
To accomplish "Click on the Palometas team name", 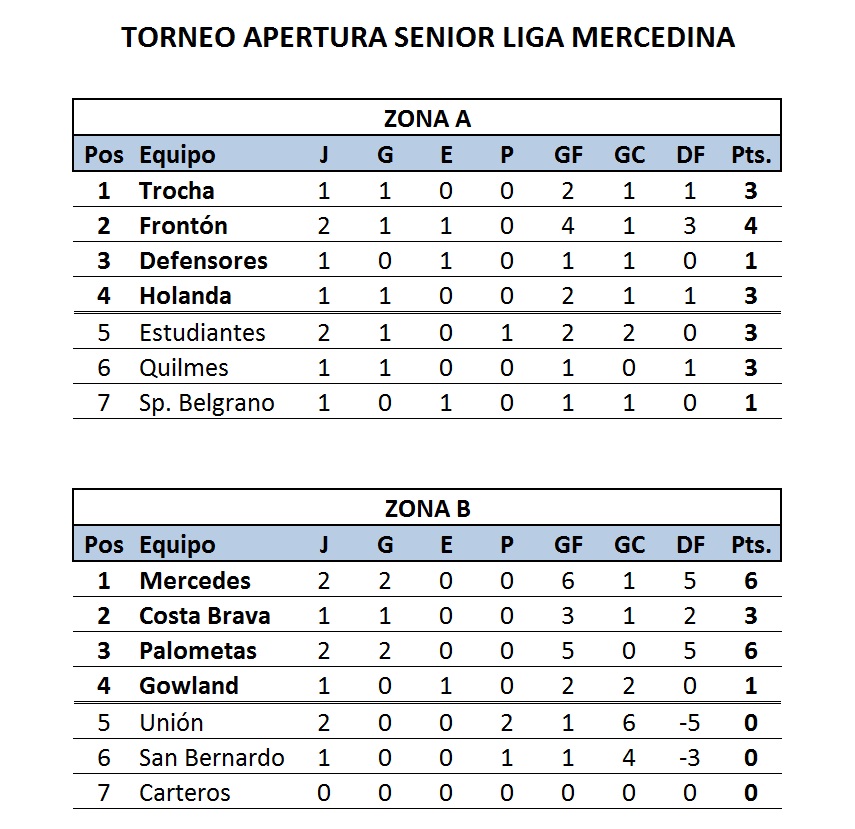I will 198,651.
